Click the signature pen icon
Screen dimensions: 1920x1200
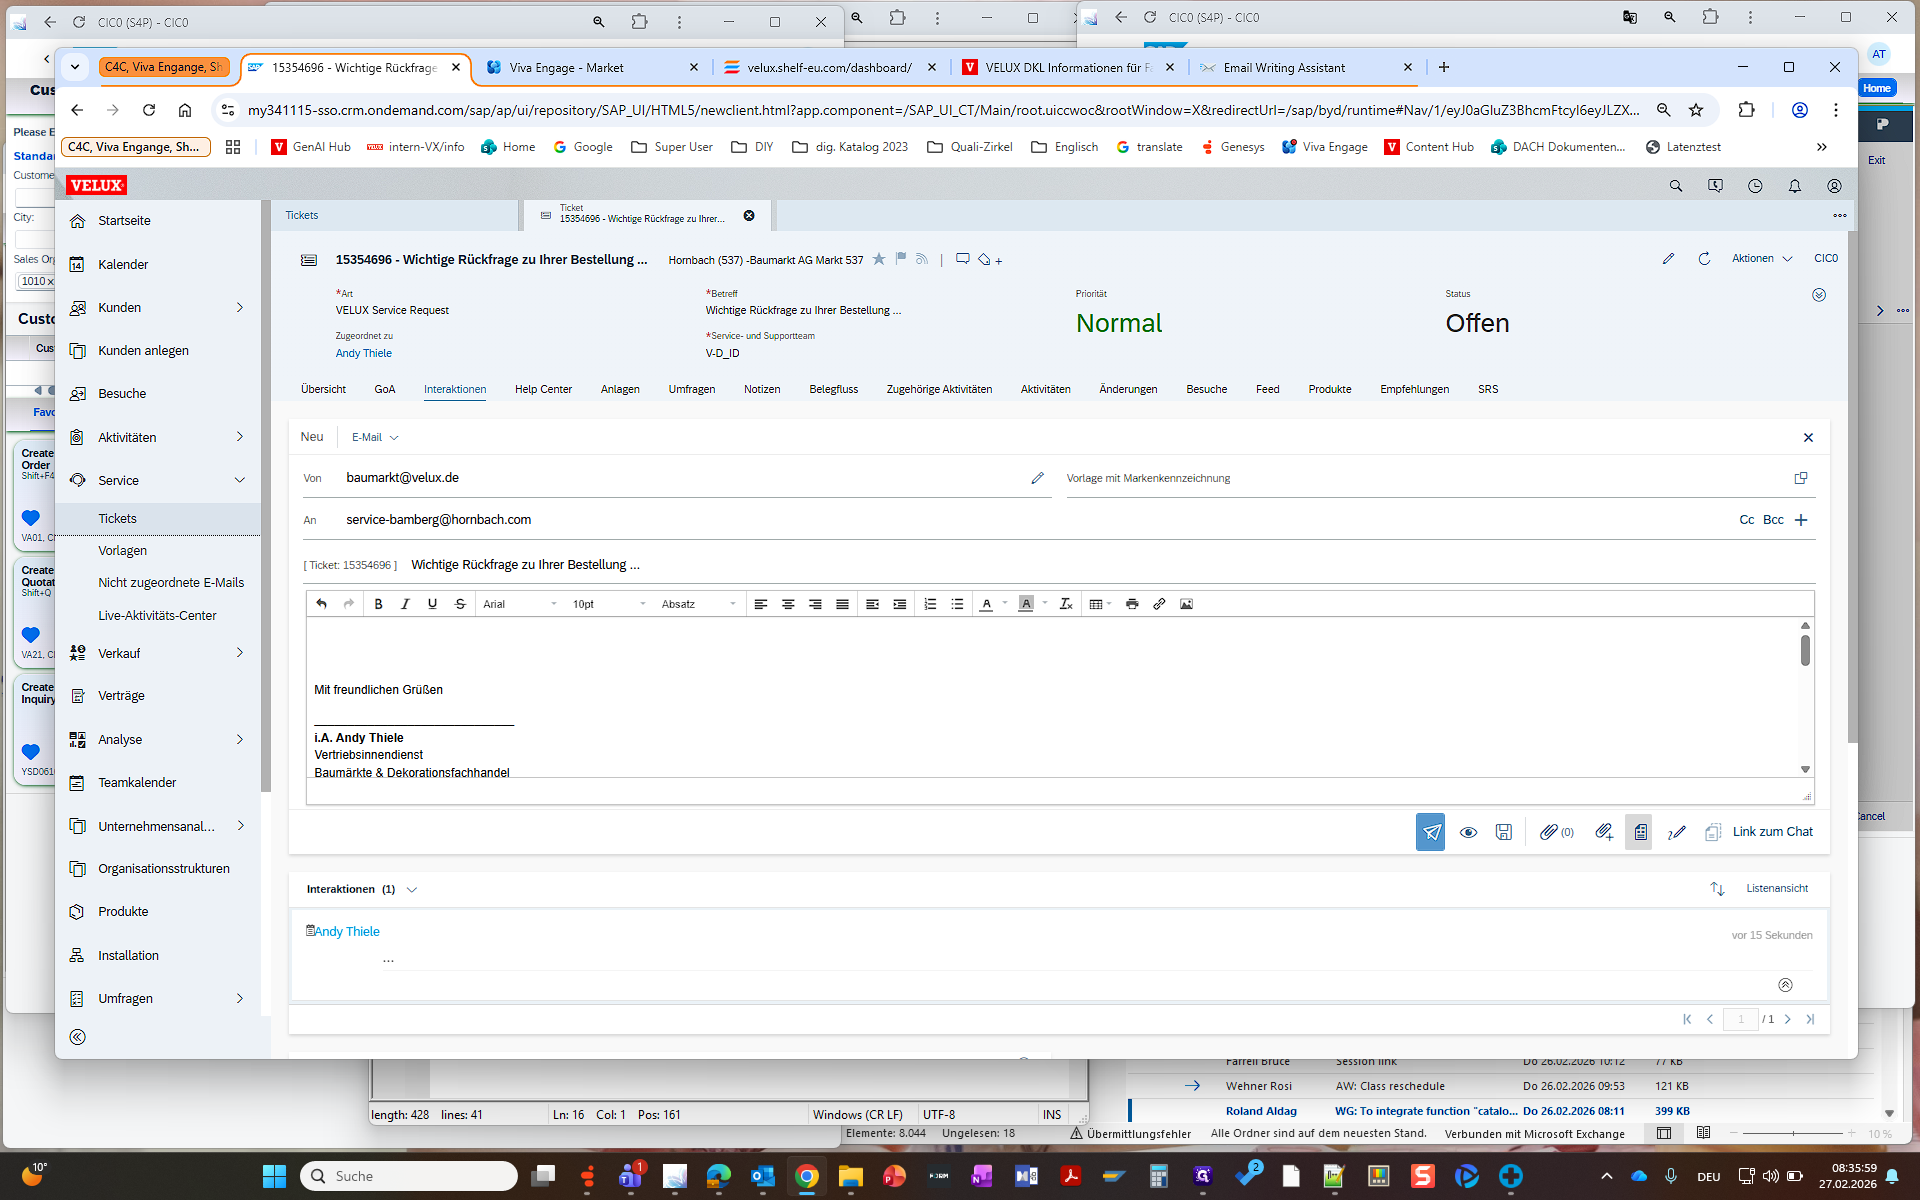(1677, 832)
